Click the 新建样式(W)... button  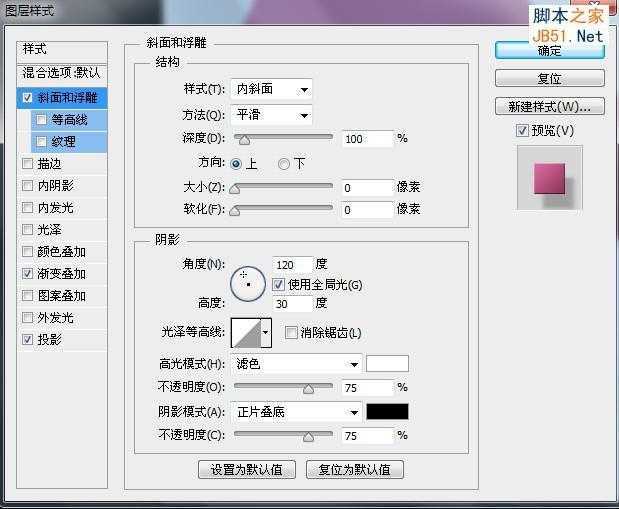550,106
